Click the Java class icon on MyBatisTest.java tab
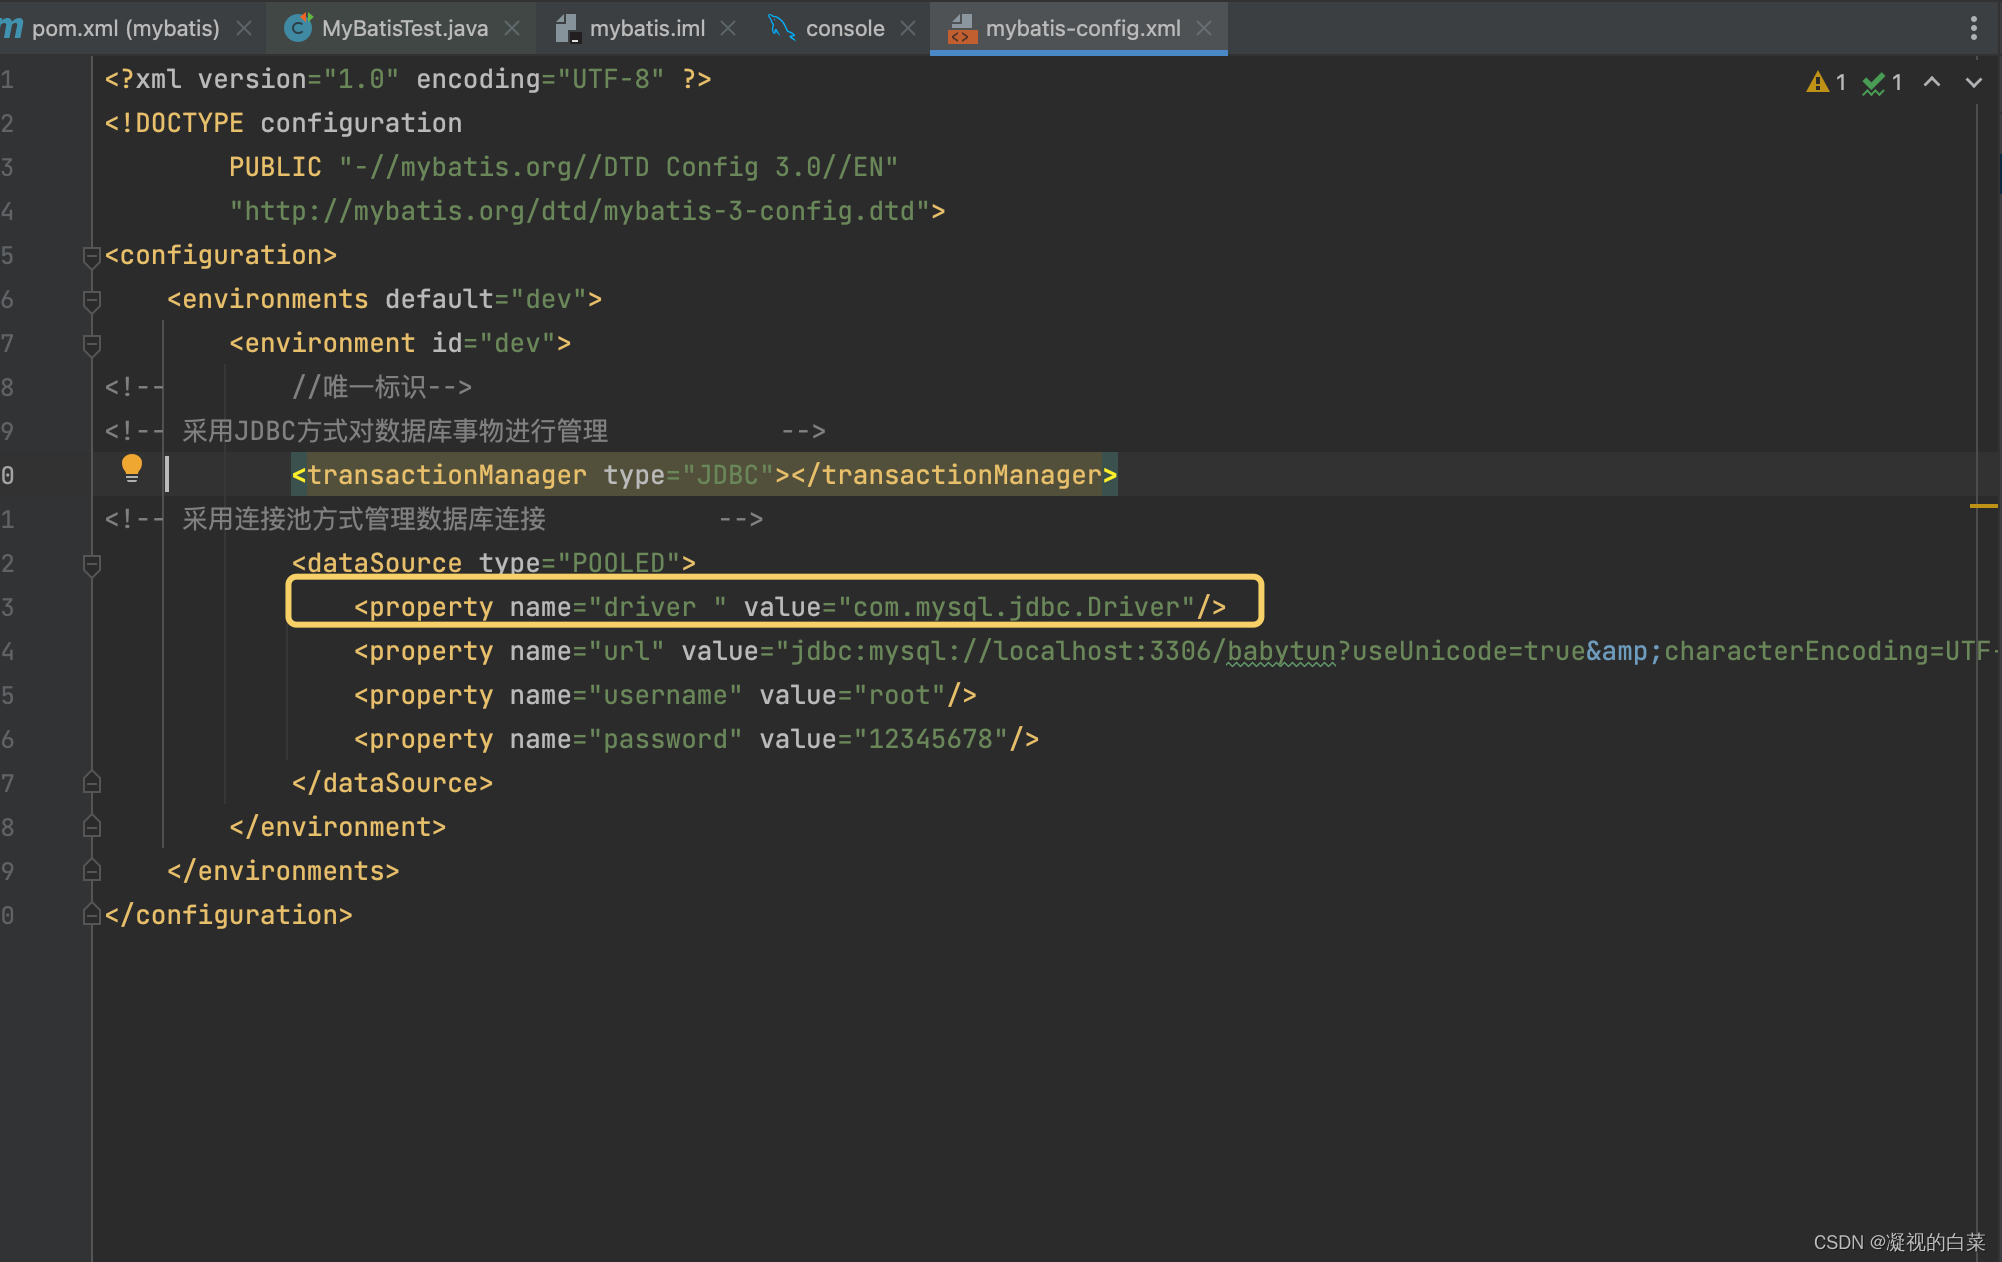This screenshot has height=1262, width=2002. (297, 28)
